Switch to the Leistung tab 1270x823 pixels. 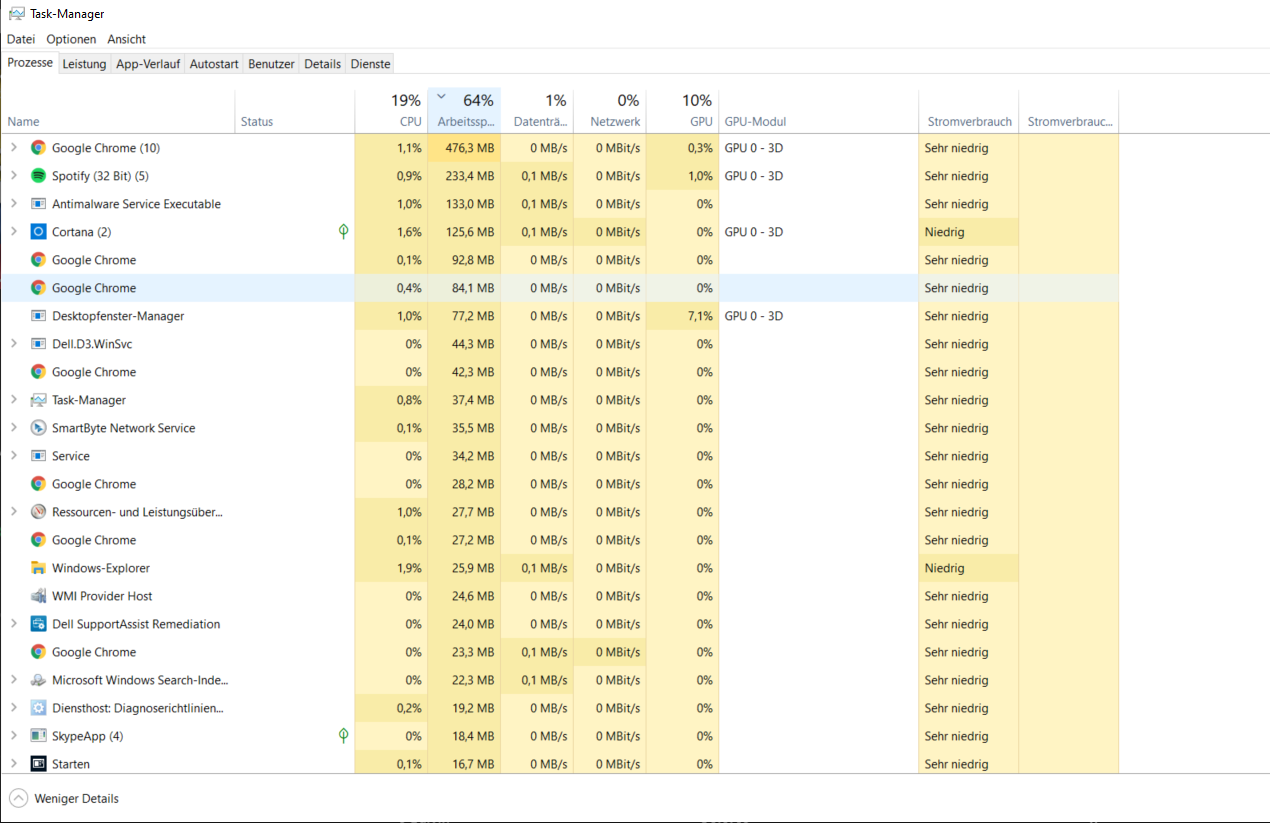click(x=84, y=64)
